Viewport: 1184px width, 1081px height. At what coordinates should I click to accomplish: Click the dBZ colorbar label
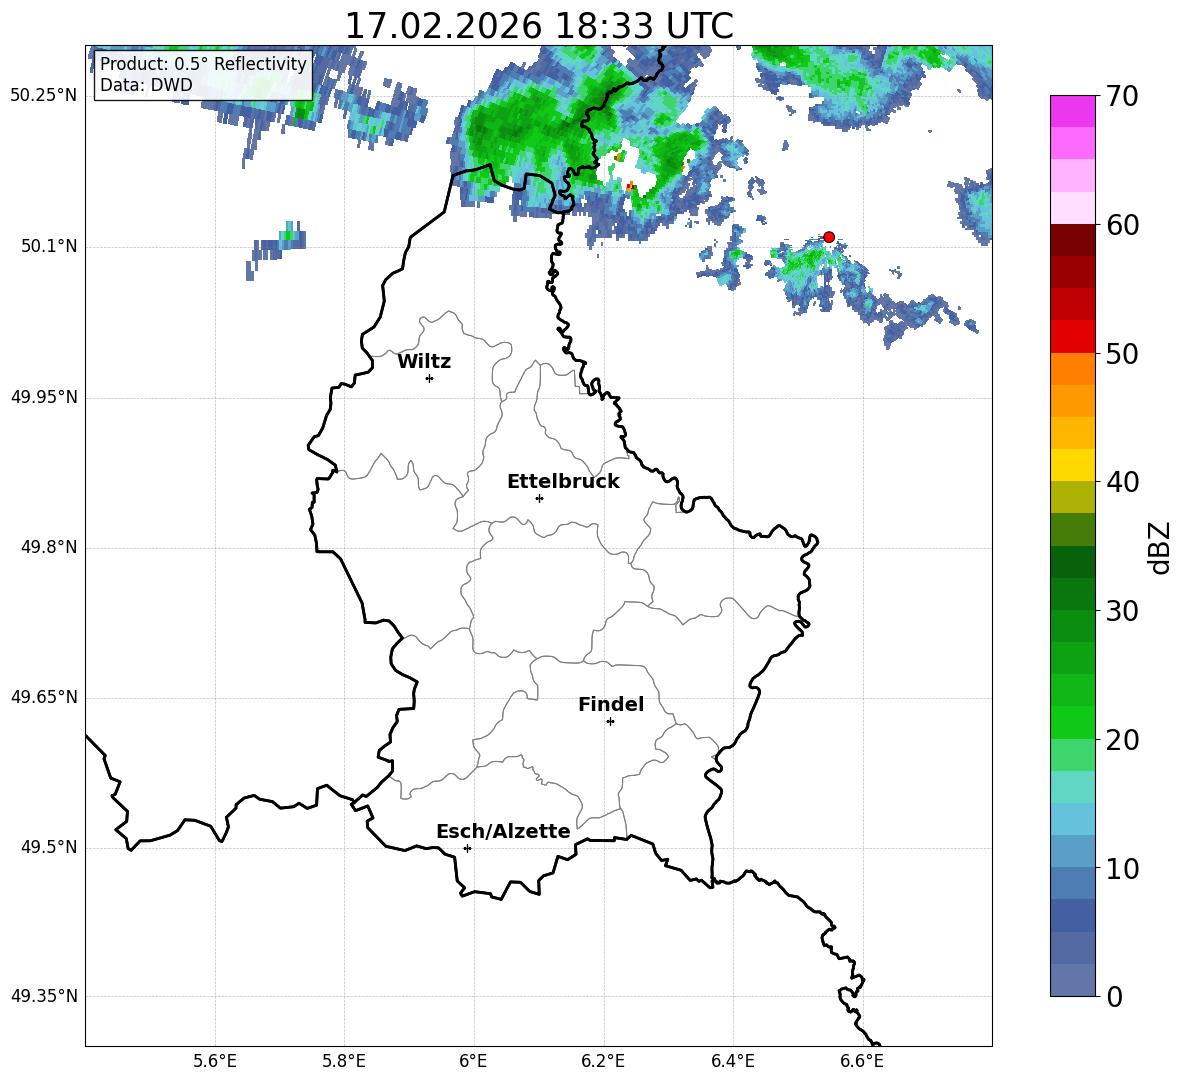tap(1160, 547)
